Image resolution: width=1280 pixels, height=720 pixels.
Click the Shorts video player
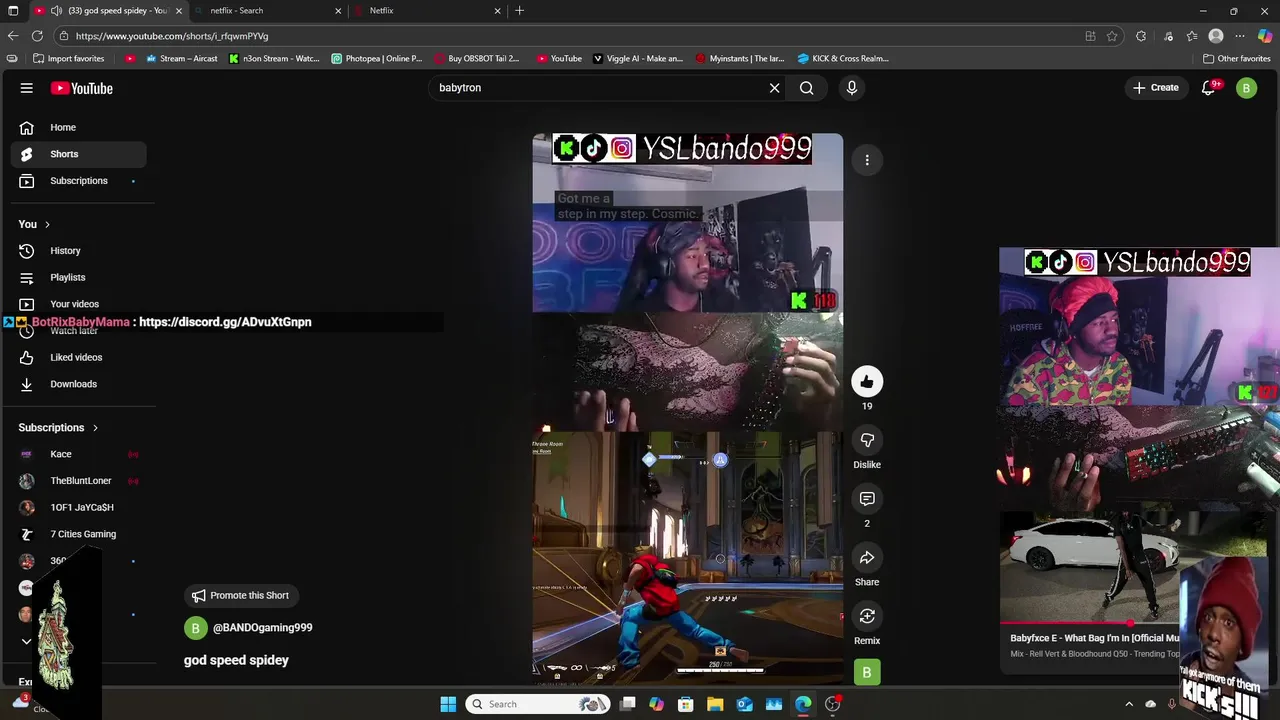point(688,408)
